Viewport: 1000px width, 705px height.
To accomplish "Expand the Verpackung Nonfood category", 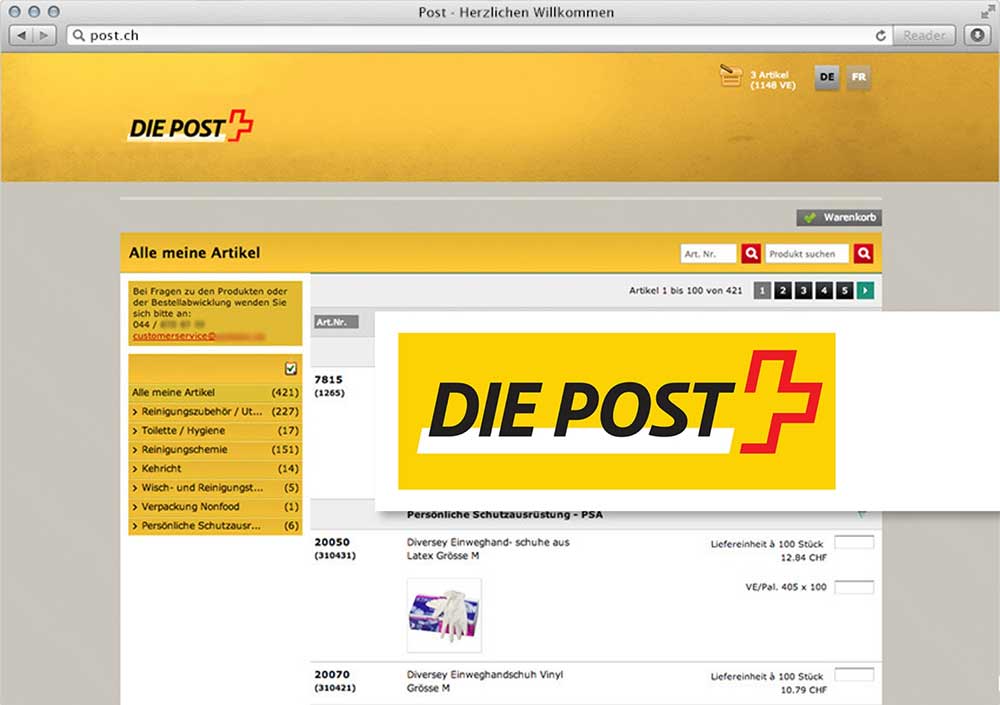I will pos(215,507).
